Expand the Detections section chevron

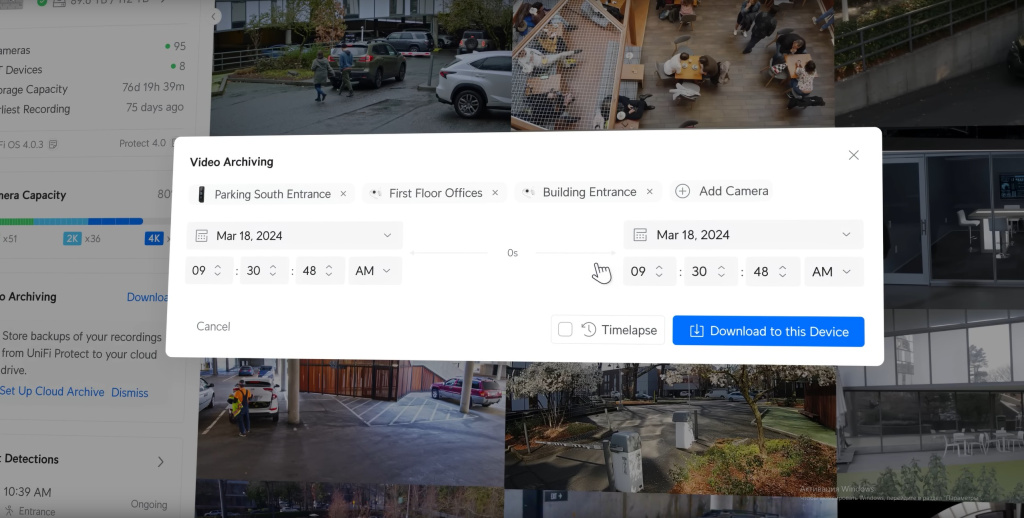tap(161, 461)
